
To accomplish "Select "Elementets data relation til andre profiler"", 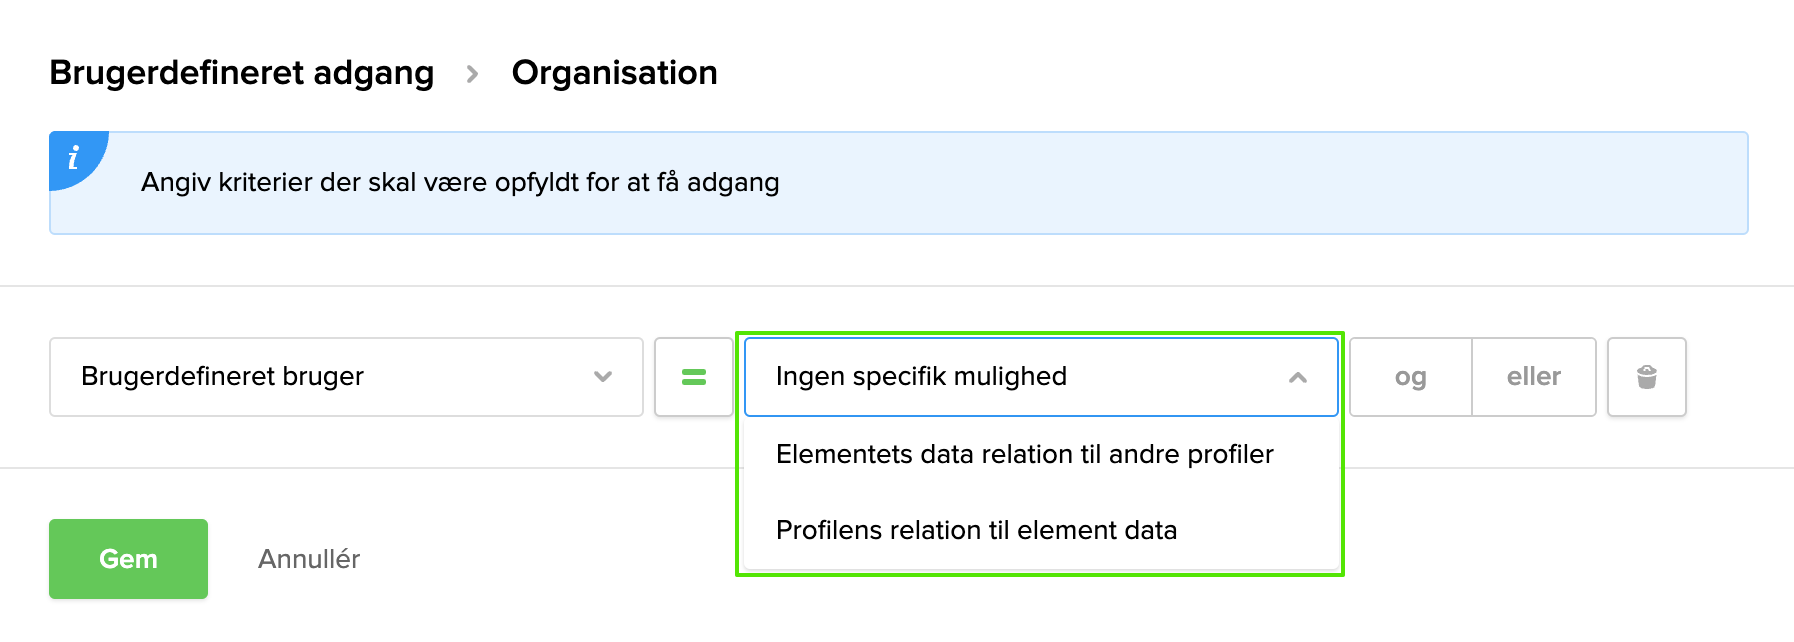I will tap(1024, 454).
